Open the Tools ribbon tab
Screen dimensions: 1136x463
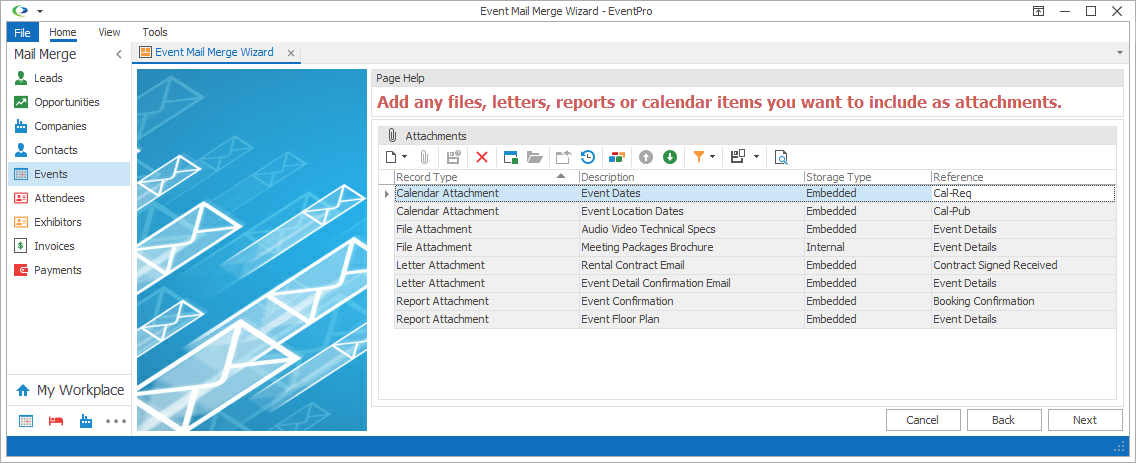(x=155, y=32)
